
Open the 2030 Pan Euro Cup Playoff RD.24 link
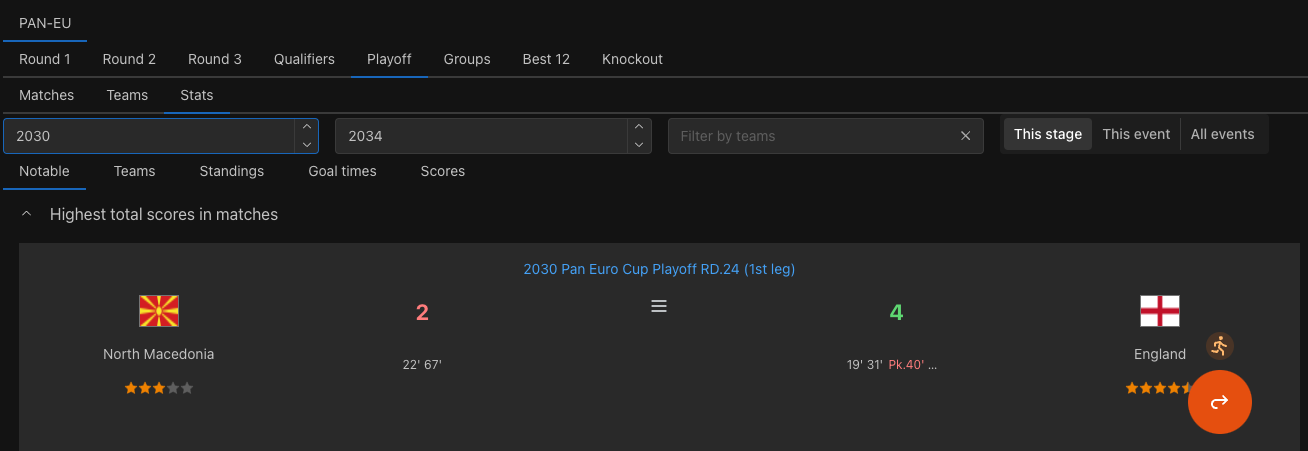659,269
